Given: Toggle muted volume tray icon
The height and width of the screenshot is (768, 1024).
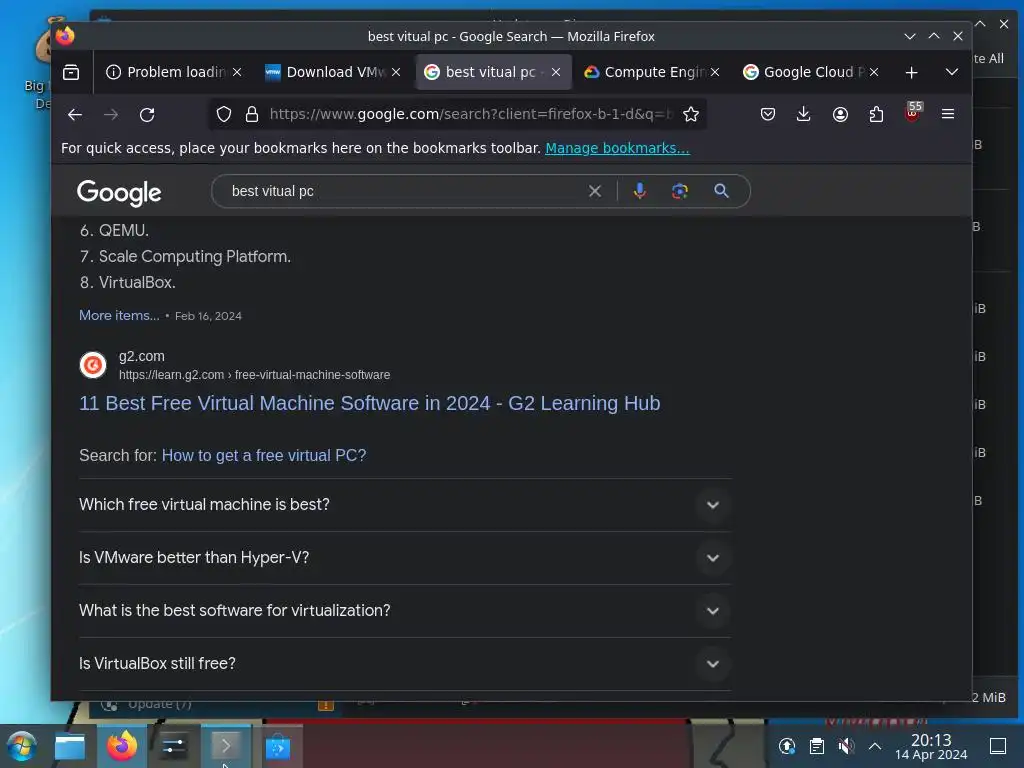Looking at the screenshot, I should [846, 746].
